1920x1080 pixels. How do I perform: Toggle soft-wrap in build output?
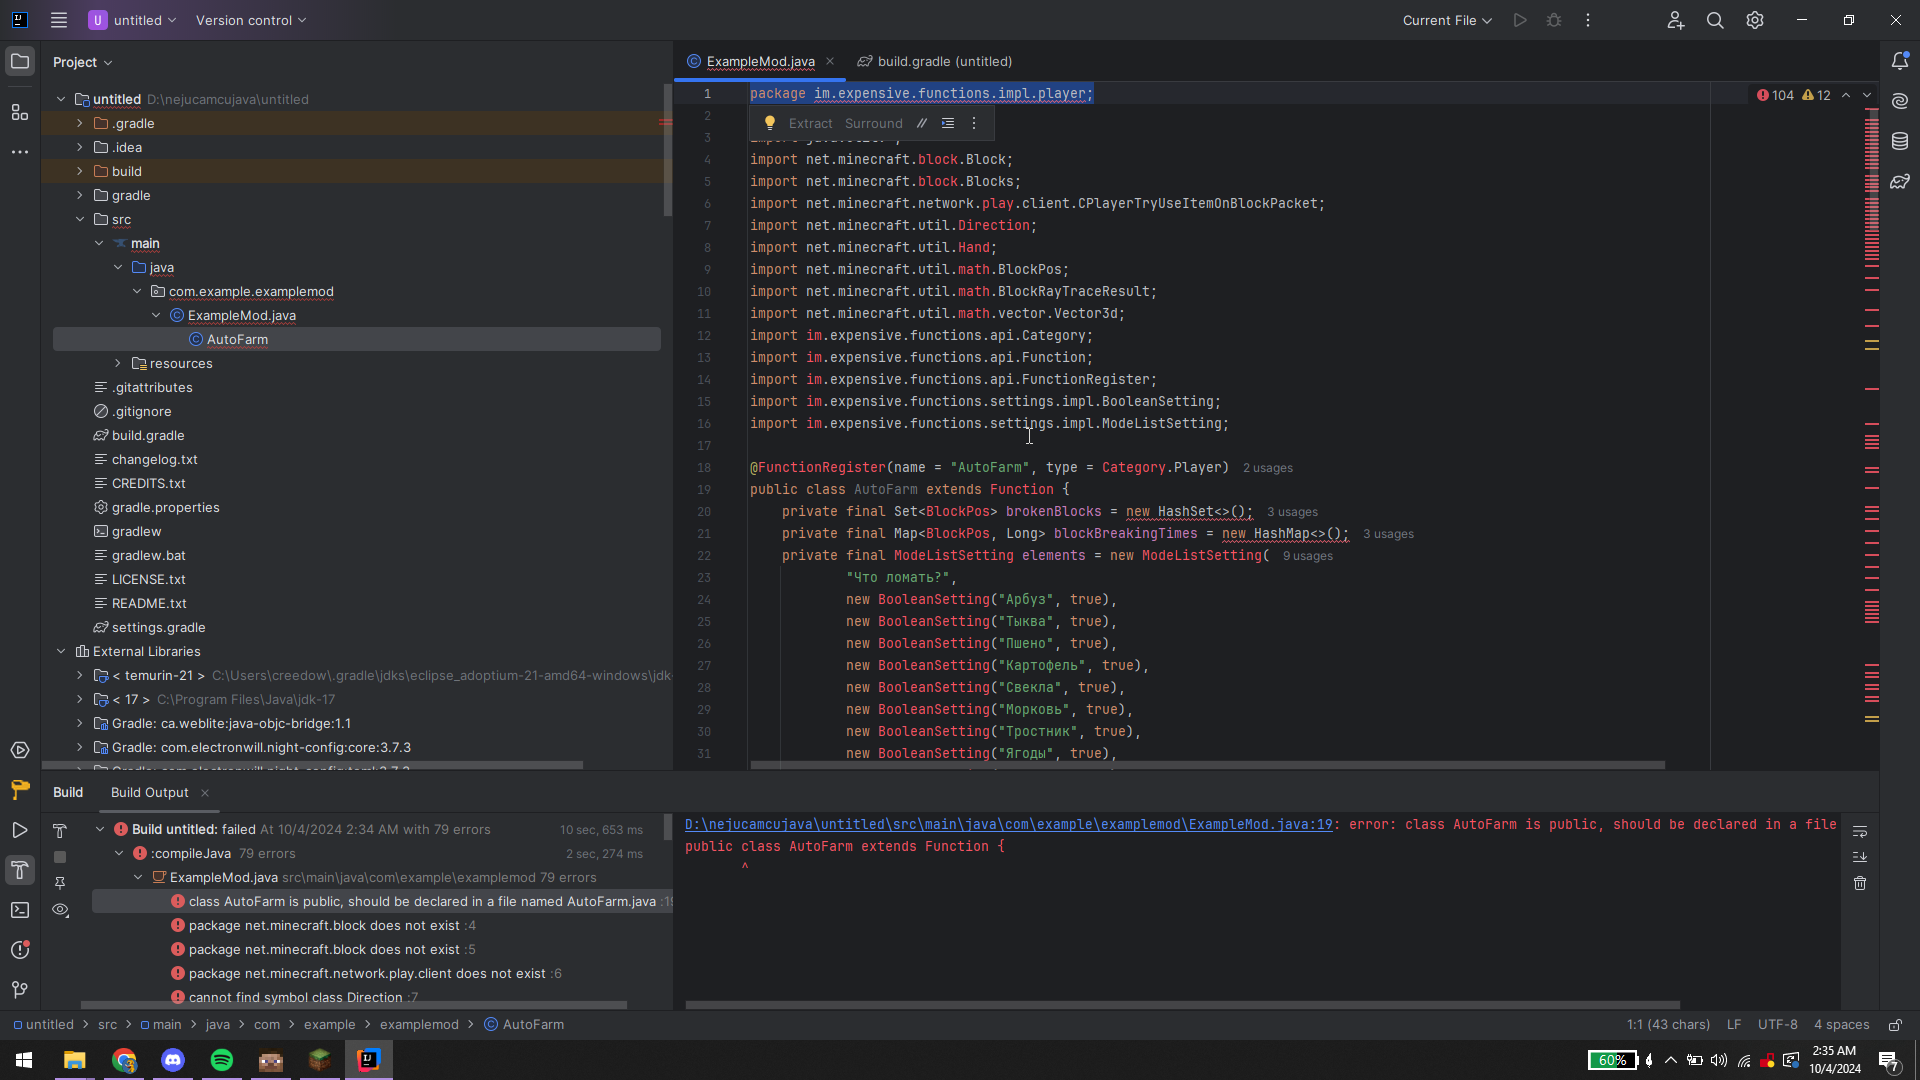point(1860,831)
